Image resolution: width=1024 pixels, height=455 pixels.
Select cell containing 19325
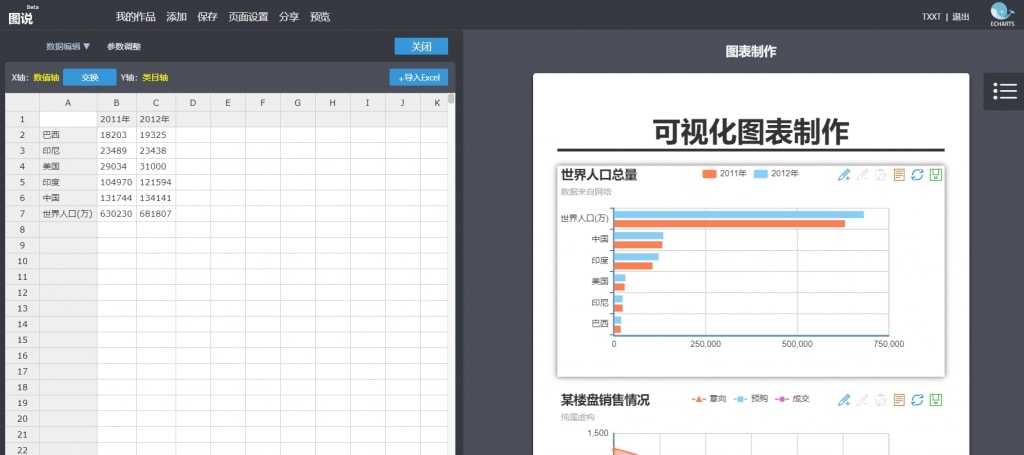point(155,135)
